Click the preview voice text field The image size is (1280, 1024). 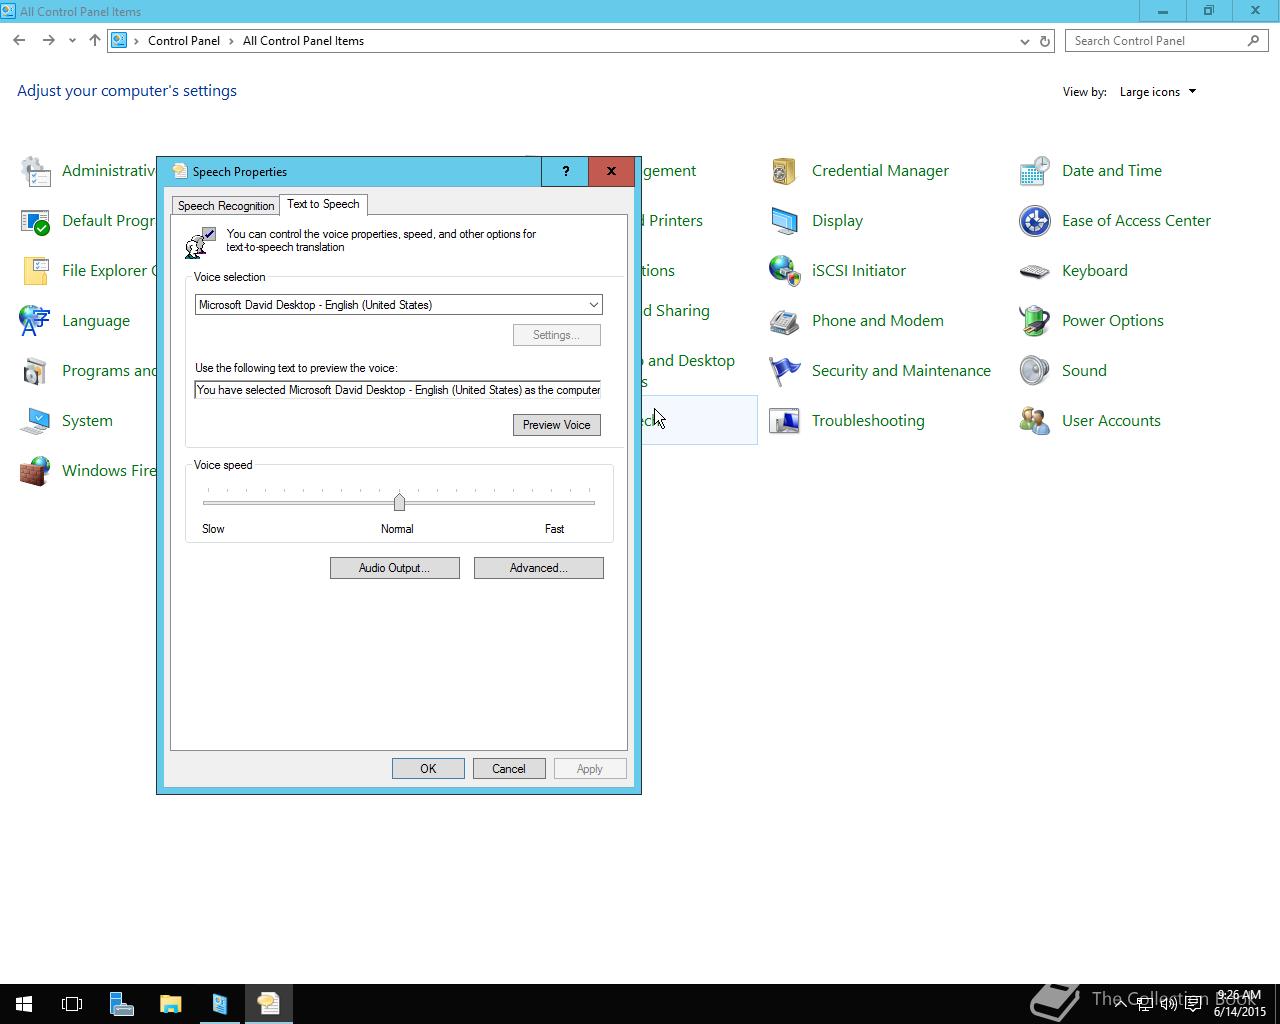point(398,390)
